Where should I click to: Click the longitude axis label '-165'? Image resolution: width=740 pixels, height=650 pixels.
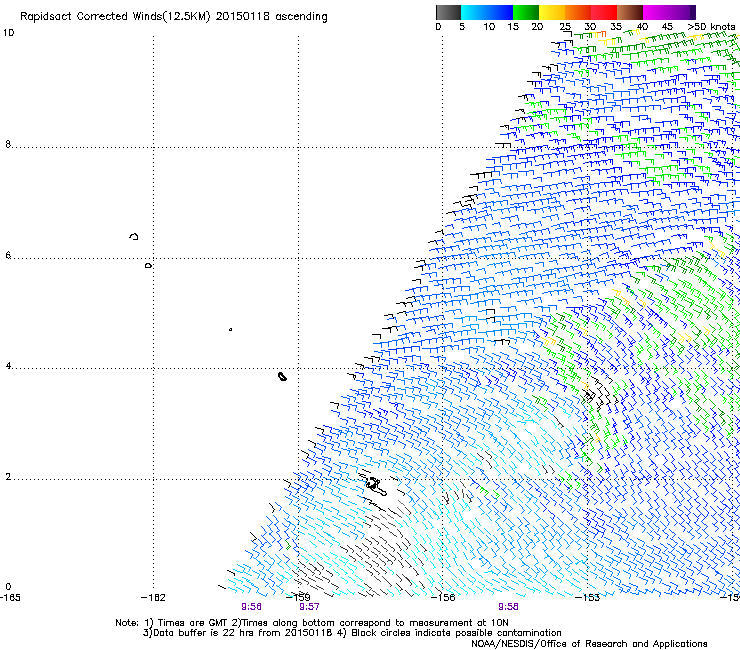(x=10, y=598)
